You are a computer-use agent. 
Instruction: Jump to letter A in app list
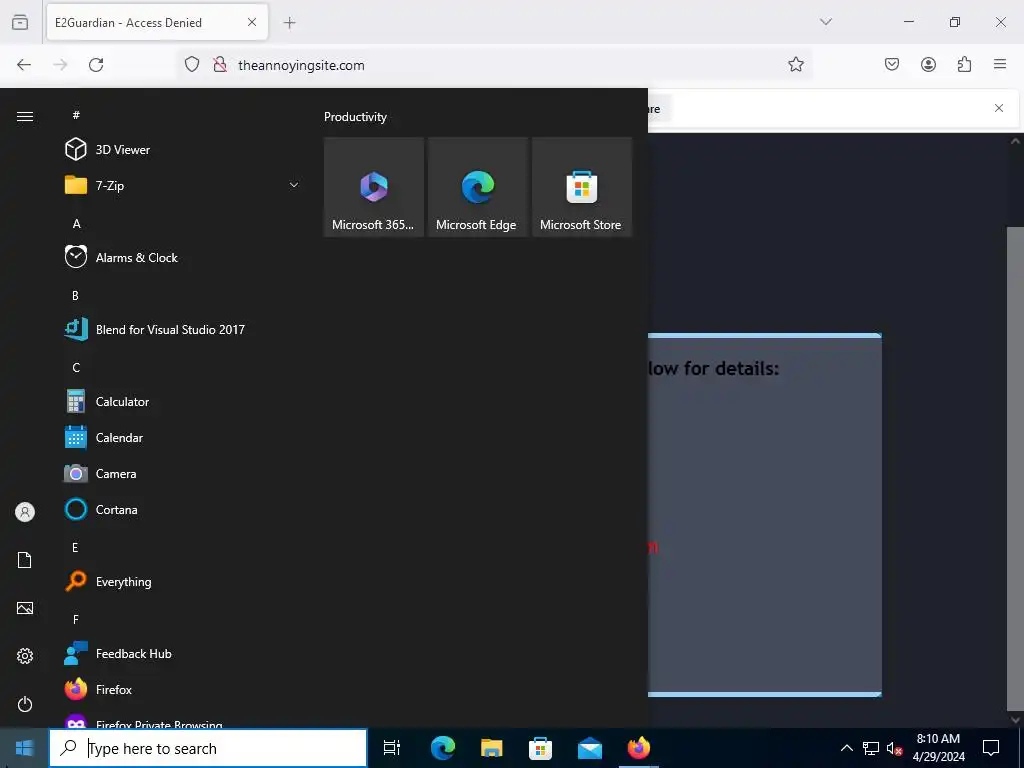point(76,223)
